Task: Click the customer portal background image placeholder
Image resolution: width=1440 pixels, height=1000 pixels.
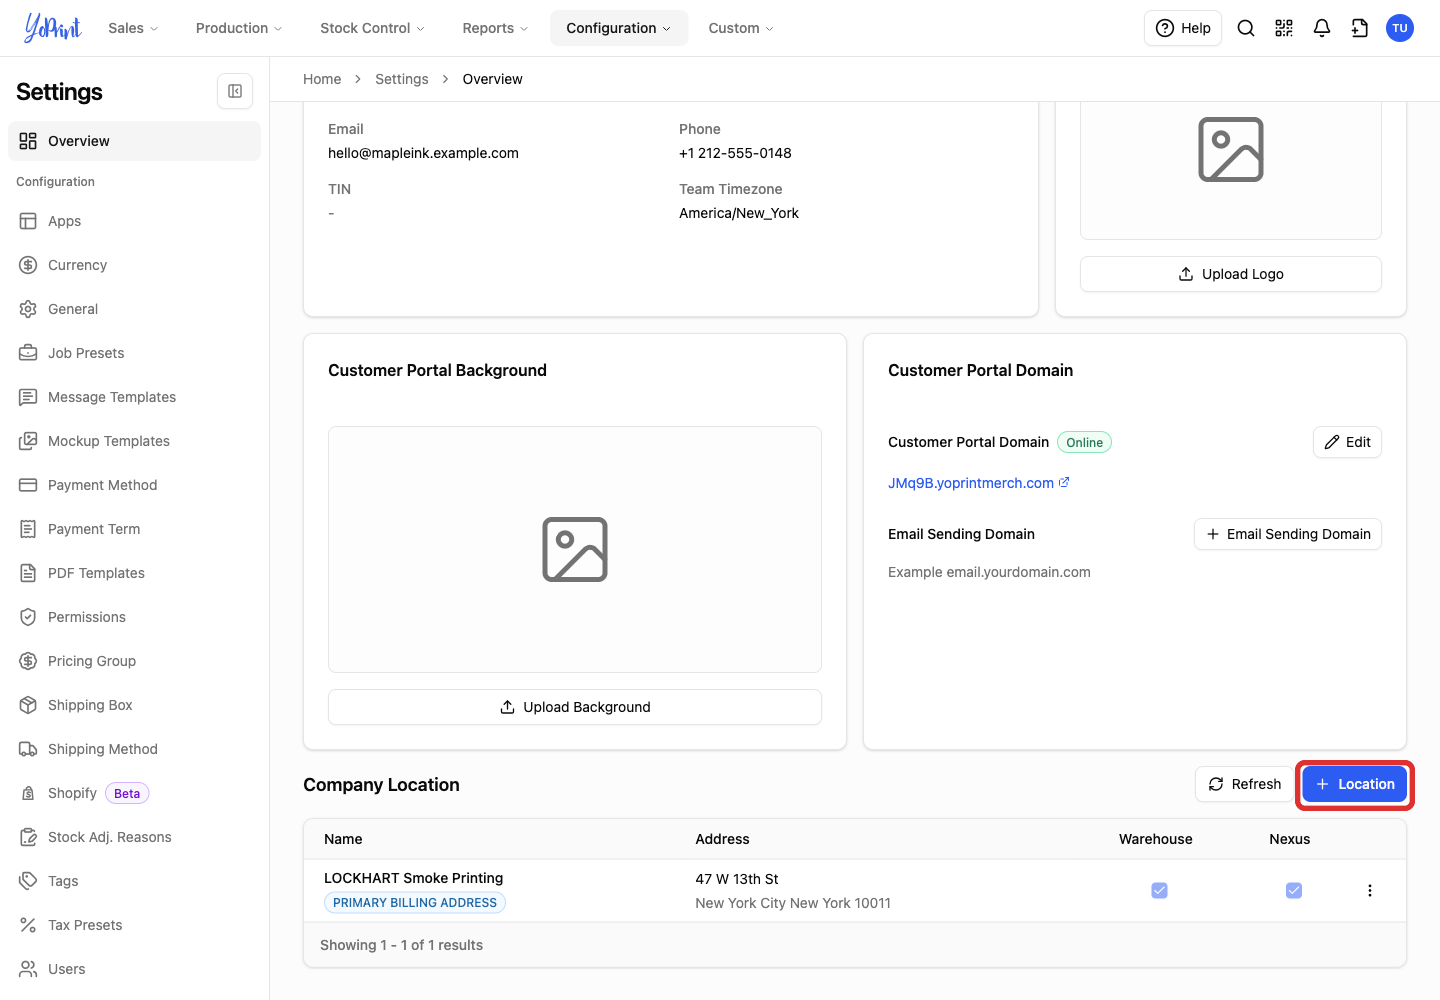Action: [x=575, y=549]
